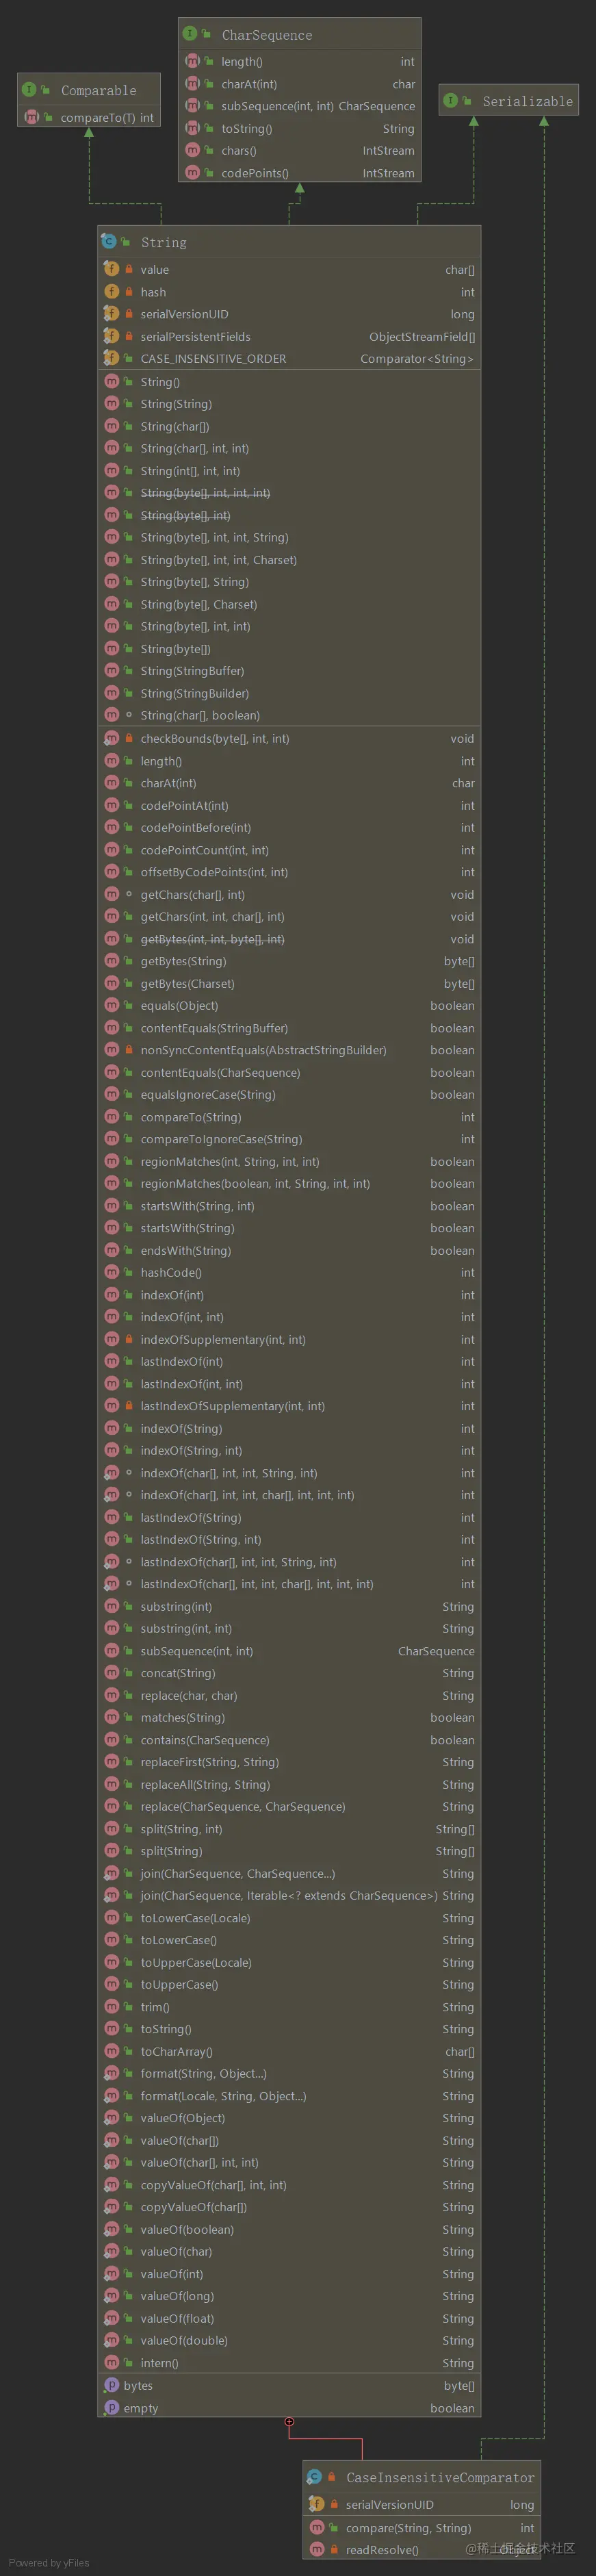Click the field icon beside value
Viewport: 596px width, 2576px height.
(111, 269)
